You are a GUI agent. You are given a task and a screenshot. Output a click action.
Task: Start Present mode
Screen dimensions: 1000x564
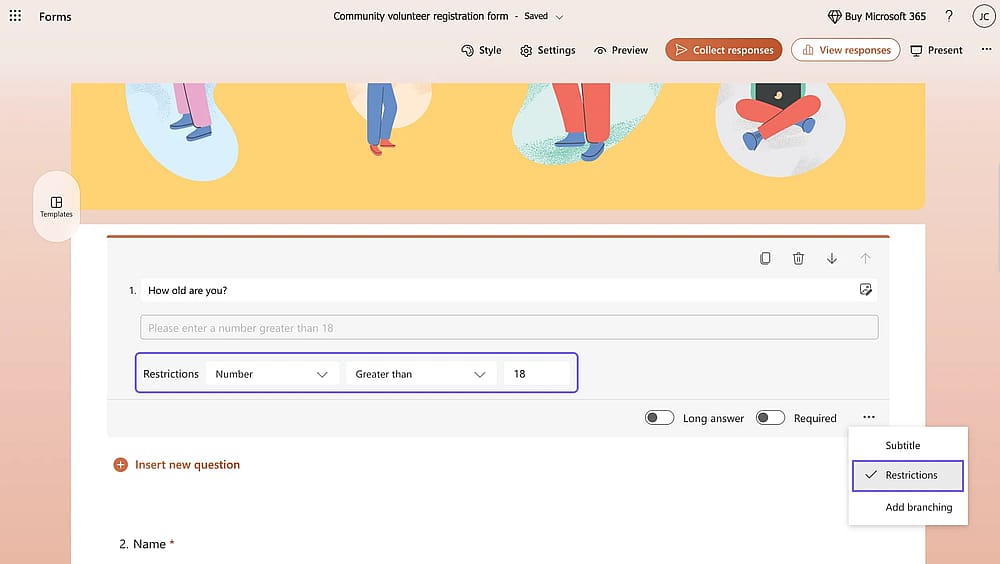coord(936,50)
